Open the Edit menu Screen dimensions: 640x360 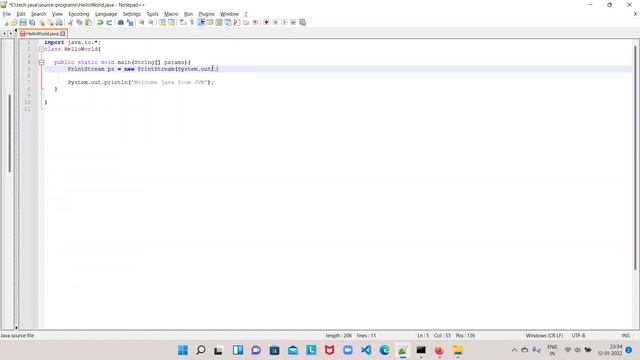[20, 14]
